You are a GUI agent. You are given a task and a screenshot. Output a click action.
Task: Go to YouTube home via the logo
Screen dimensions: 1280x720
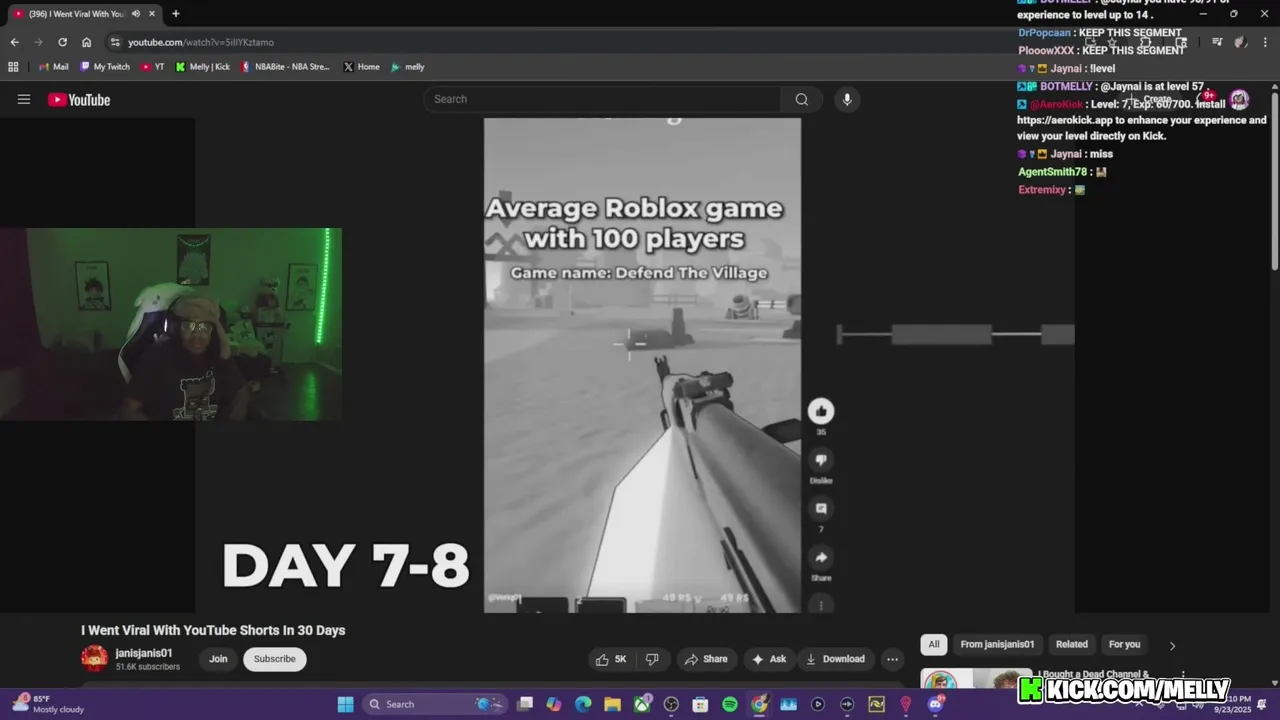(x=79, y=99)
